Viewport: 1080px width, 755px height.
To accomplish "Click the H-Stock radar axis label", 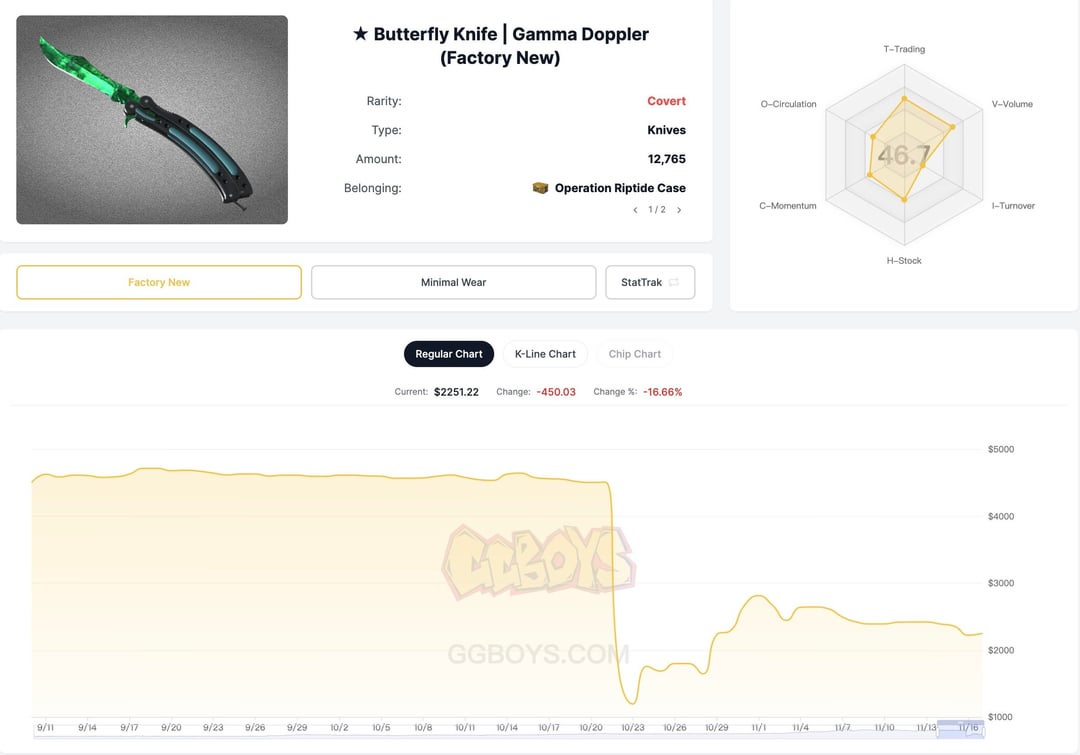I will [904, 260].
